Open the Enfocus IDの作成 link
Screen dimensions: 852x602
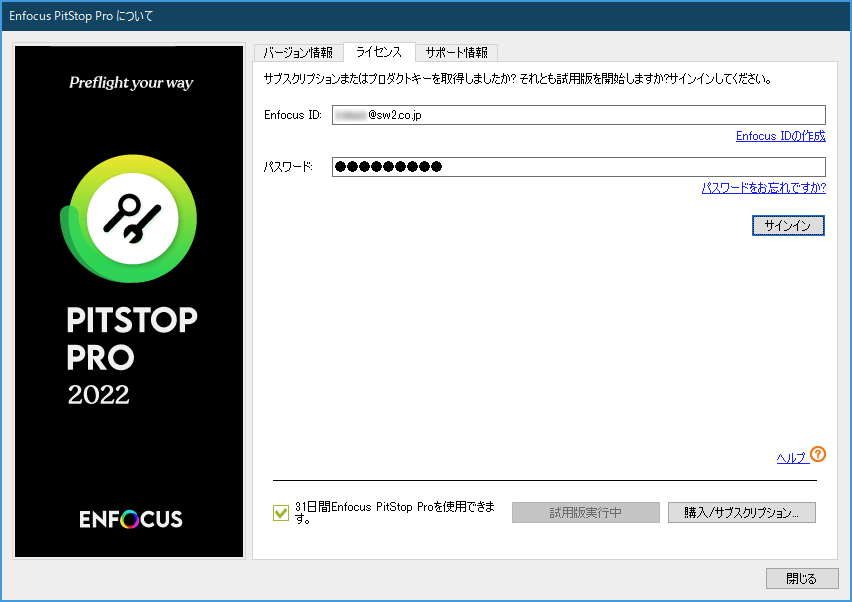[x=780, y=136]
